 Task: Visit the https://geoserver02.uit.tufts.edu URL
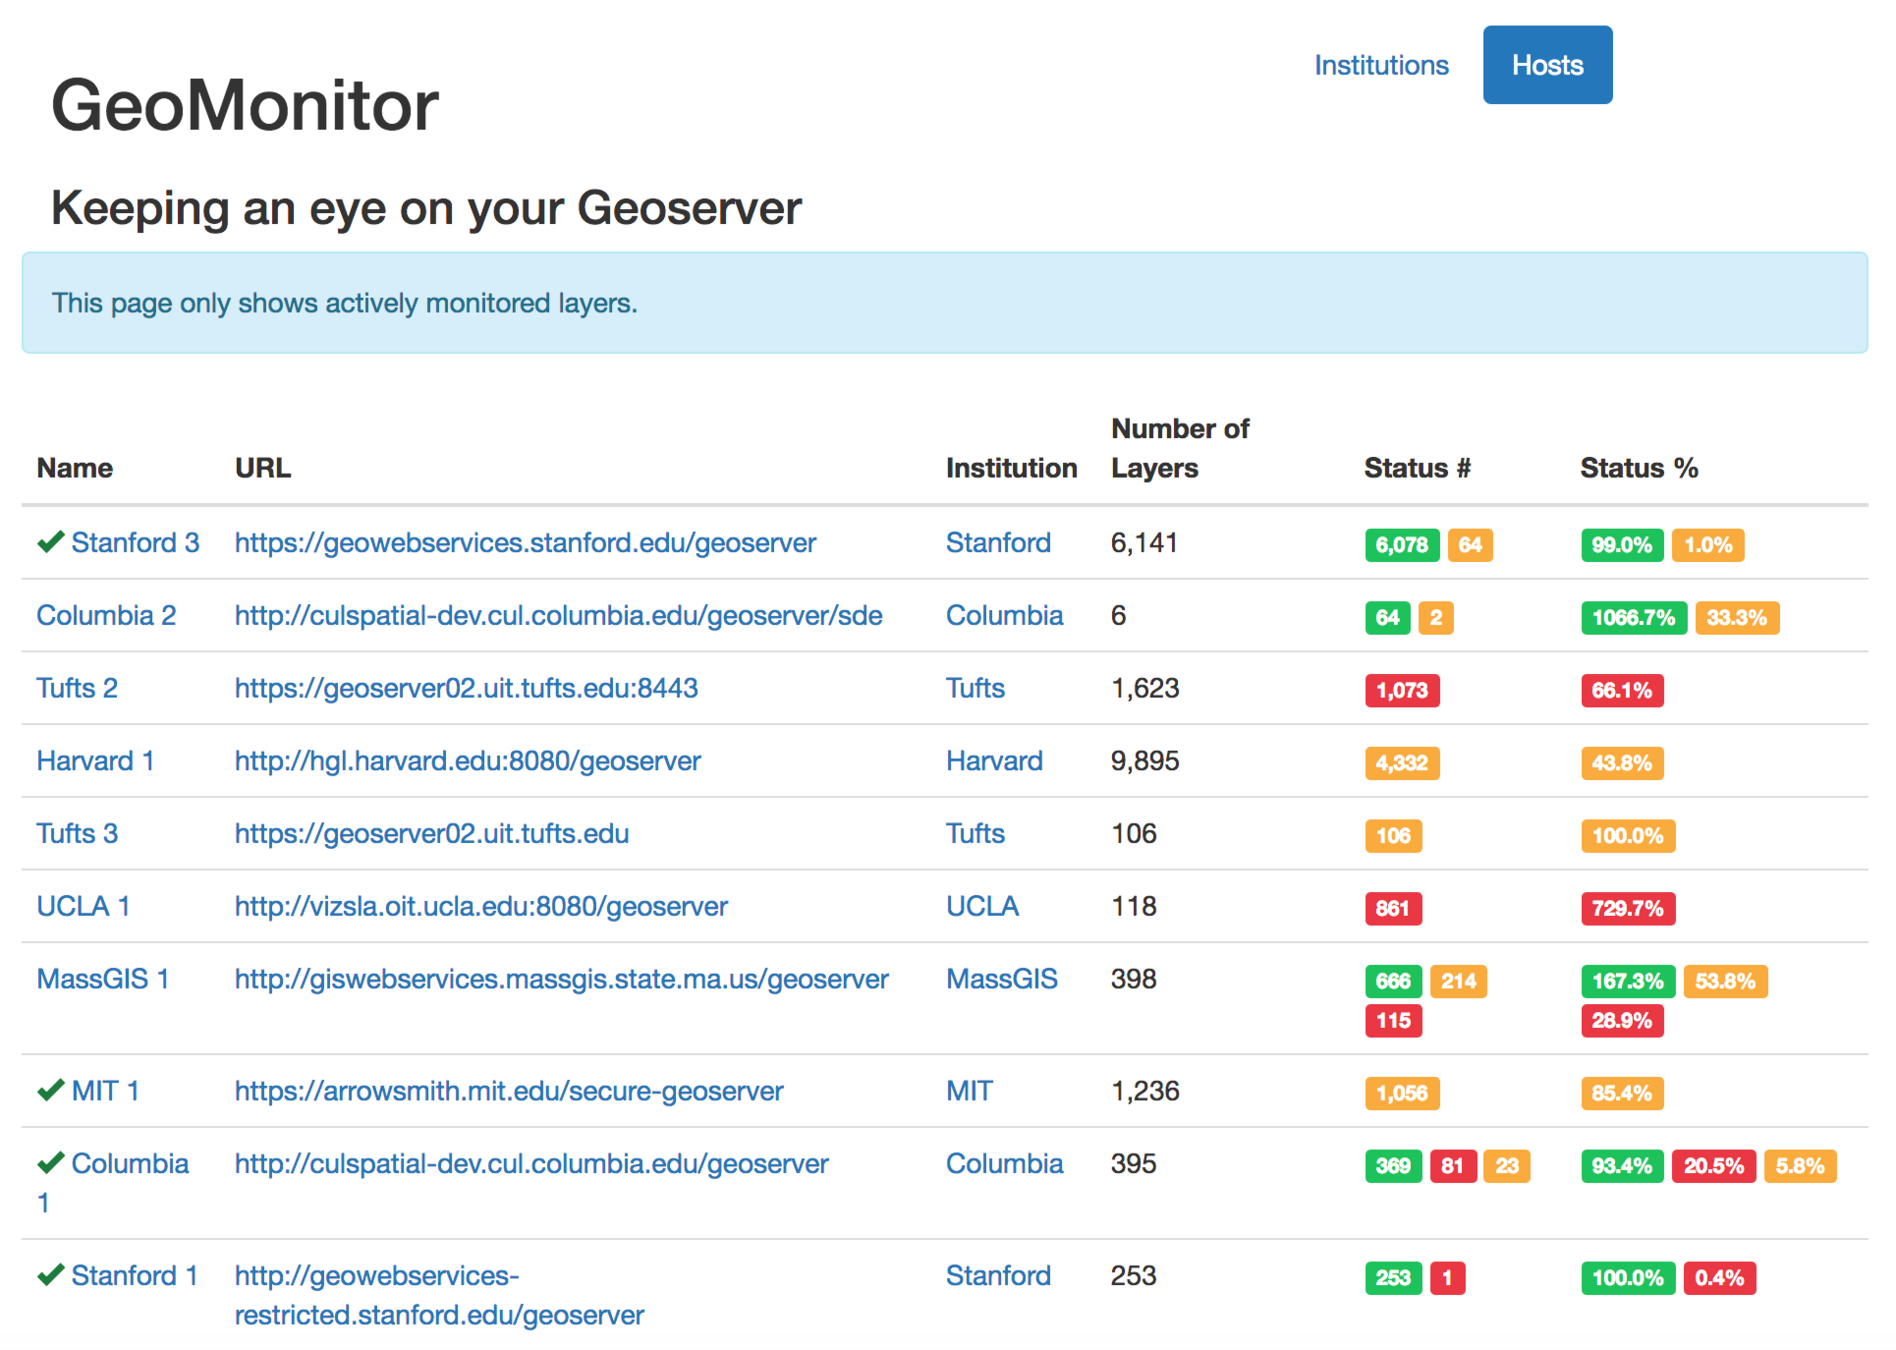point(431,834)
